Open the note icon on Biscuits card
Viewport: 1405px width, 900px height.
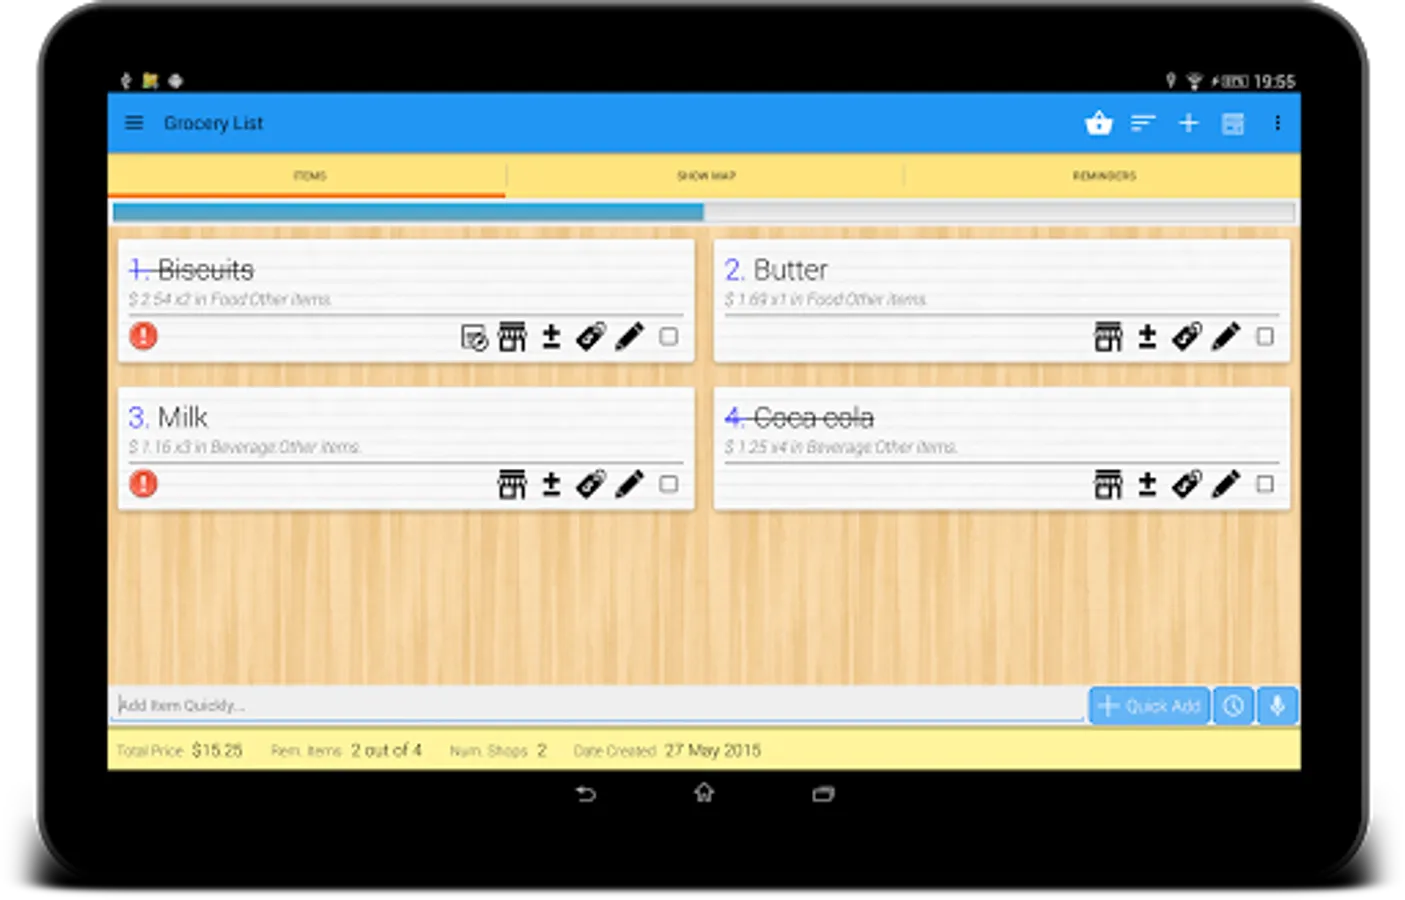coord(474,337)
